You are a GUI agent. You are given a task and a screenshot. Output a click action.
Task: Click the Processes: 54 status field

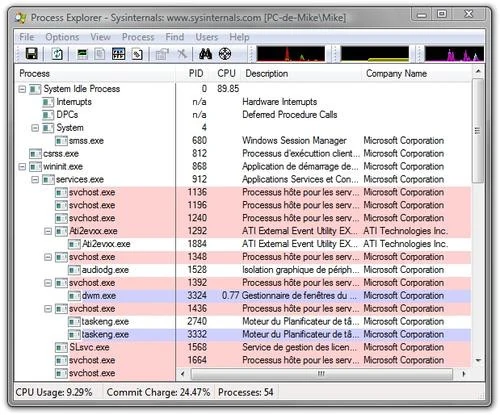tap(246, 392)
